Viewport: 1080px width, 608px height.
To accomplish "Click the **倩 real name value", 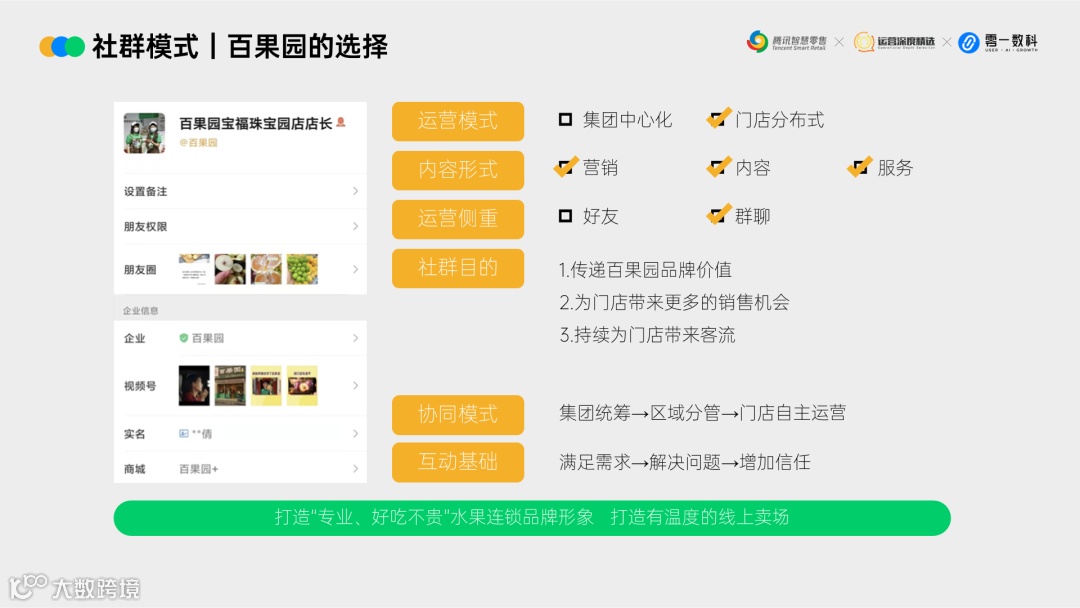I will pyautogui.click(x=202, y=434).
